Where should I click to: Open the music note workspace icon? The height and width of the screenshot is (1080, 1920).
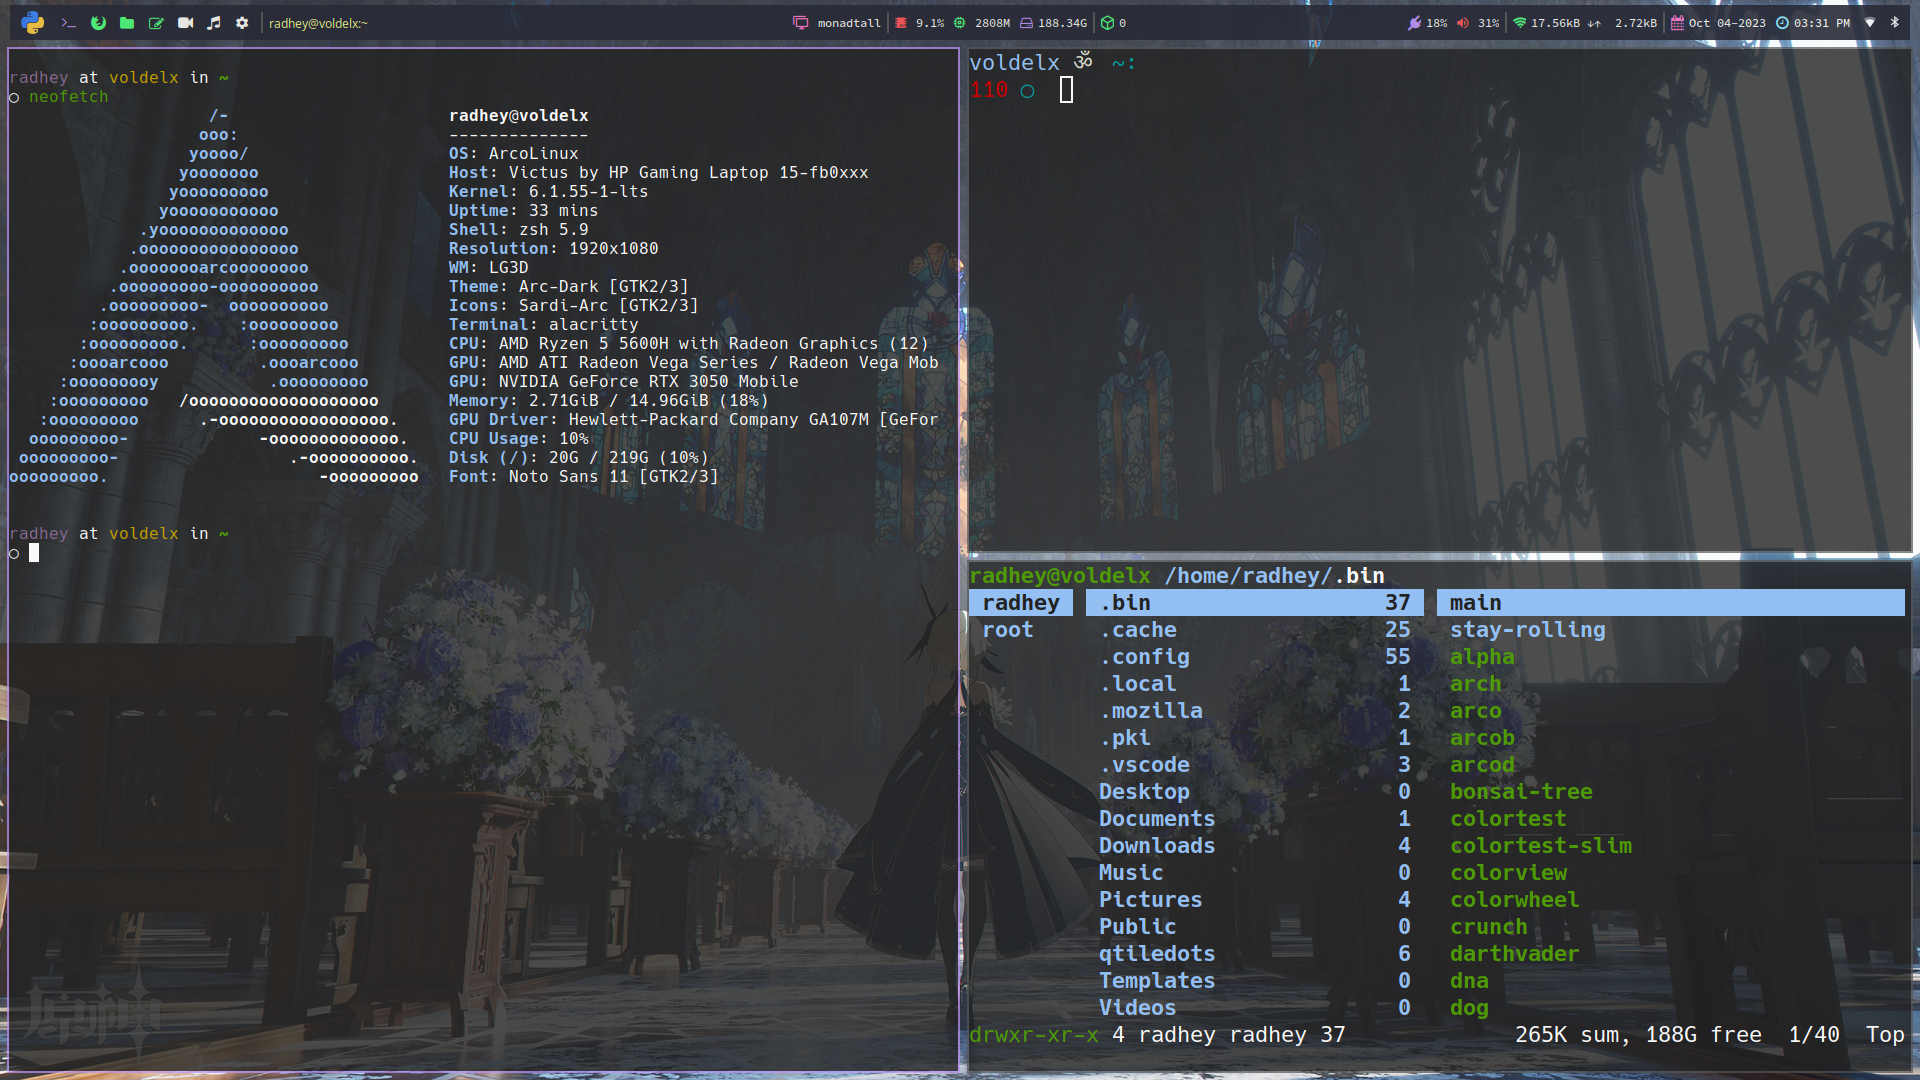pyautogui.click(x=214, y=22)
